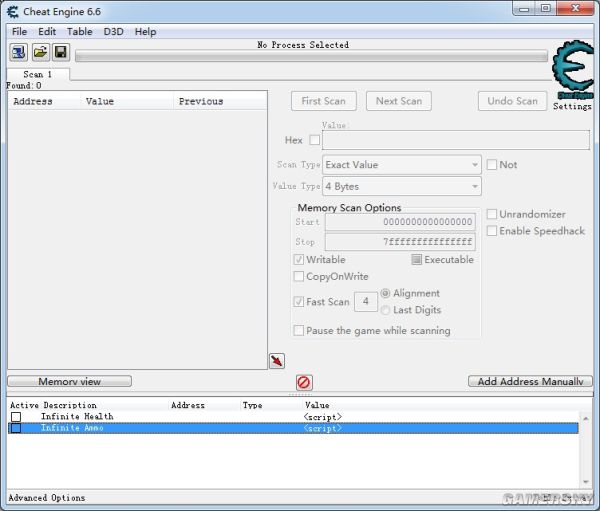The height and width of the screenshot is (511, 600).
Task: Click the Address column header in results
Action: (44, 101)
